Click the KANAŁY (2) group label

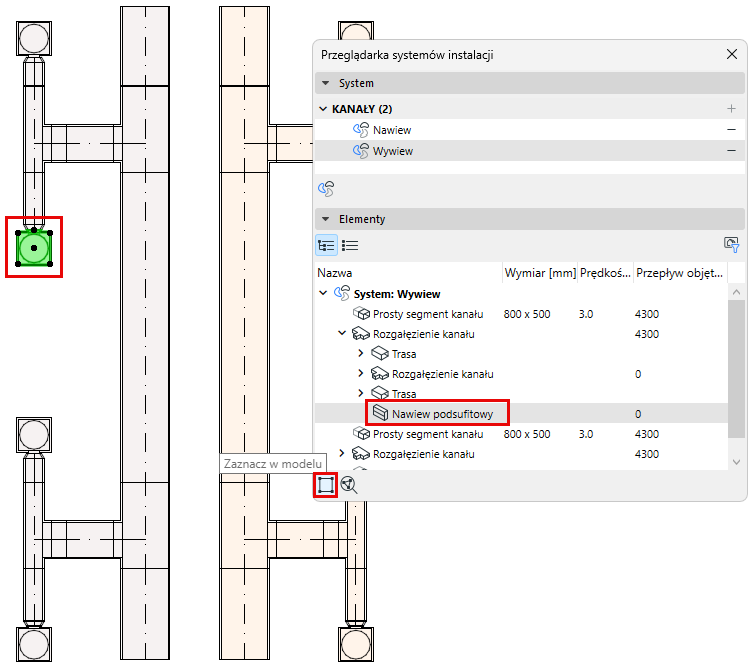(362, 109)
